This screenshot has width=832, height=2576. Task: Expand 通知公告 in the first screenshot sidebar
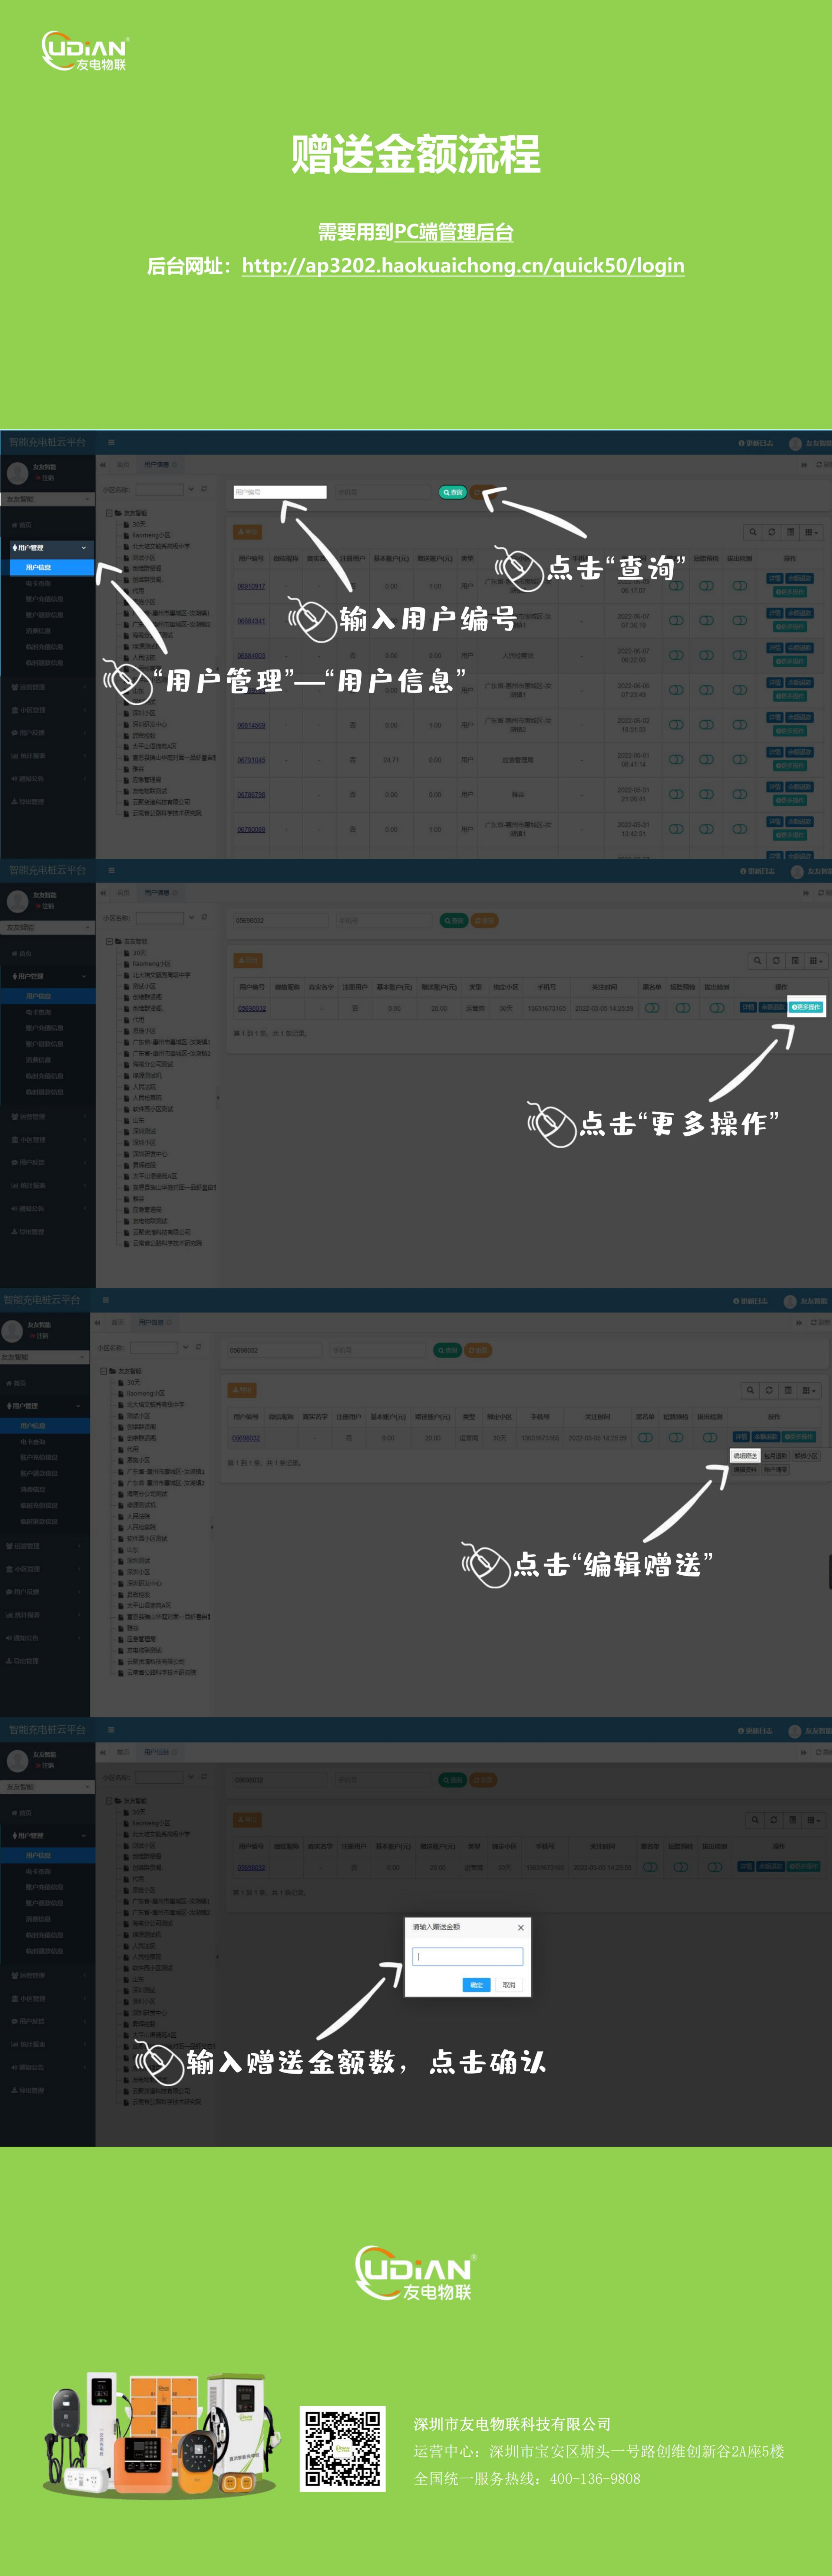coord(47,779)
